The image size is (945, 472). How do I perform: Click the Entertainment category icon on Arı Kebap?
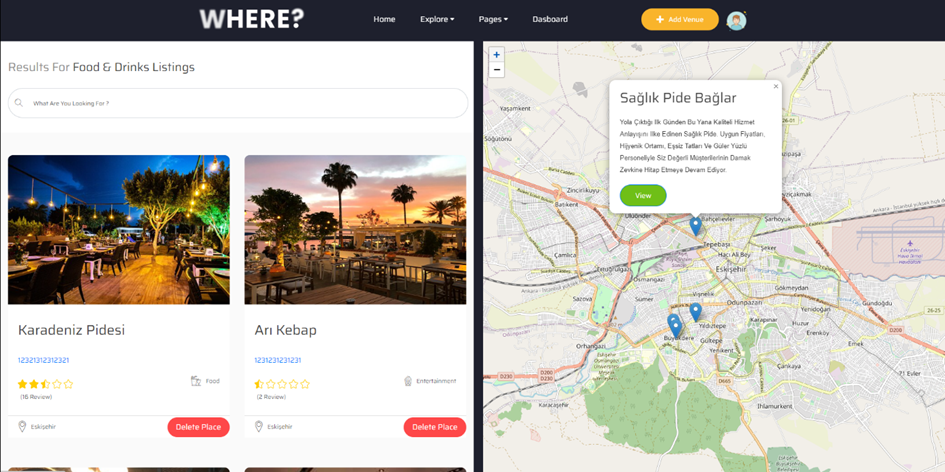(407, 381)
